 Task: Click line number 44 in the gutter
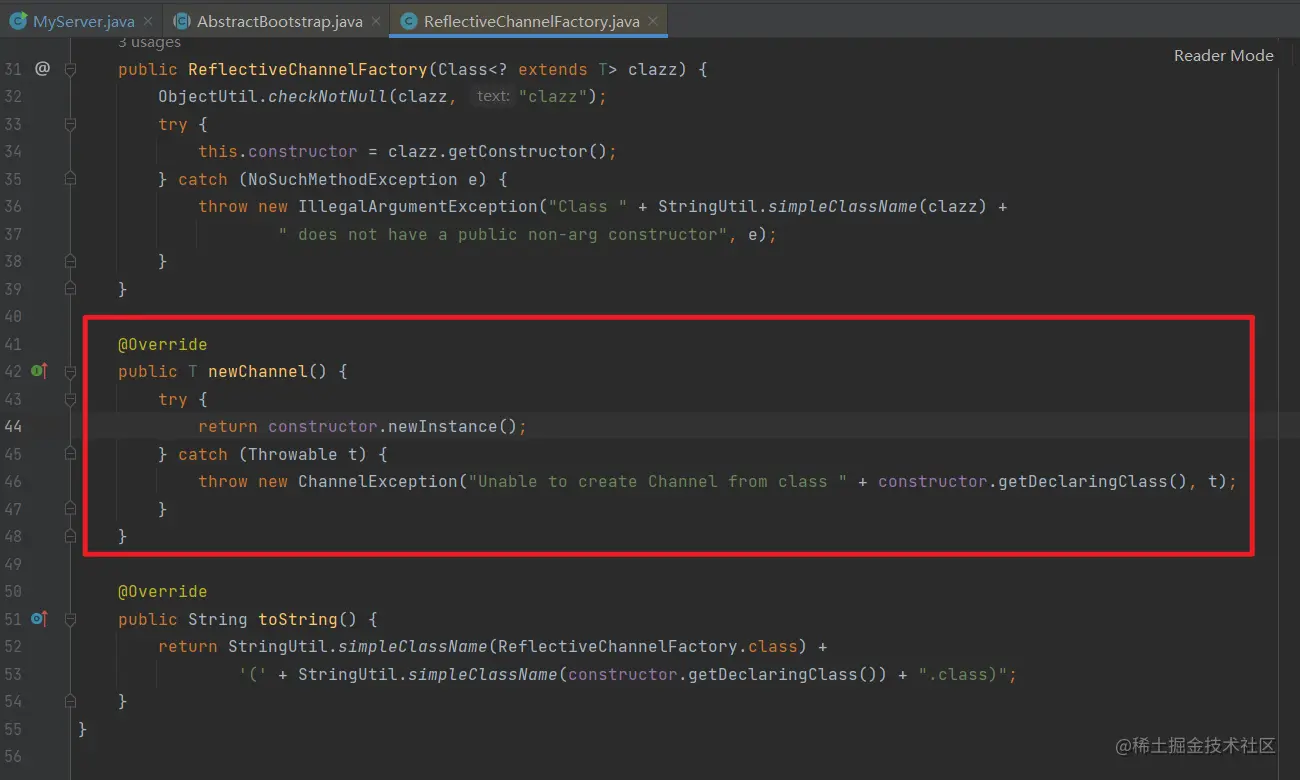(12, 426)
